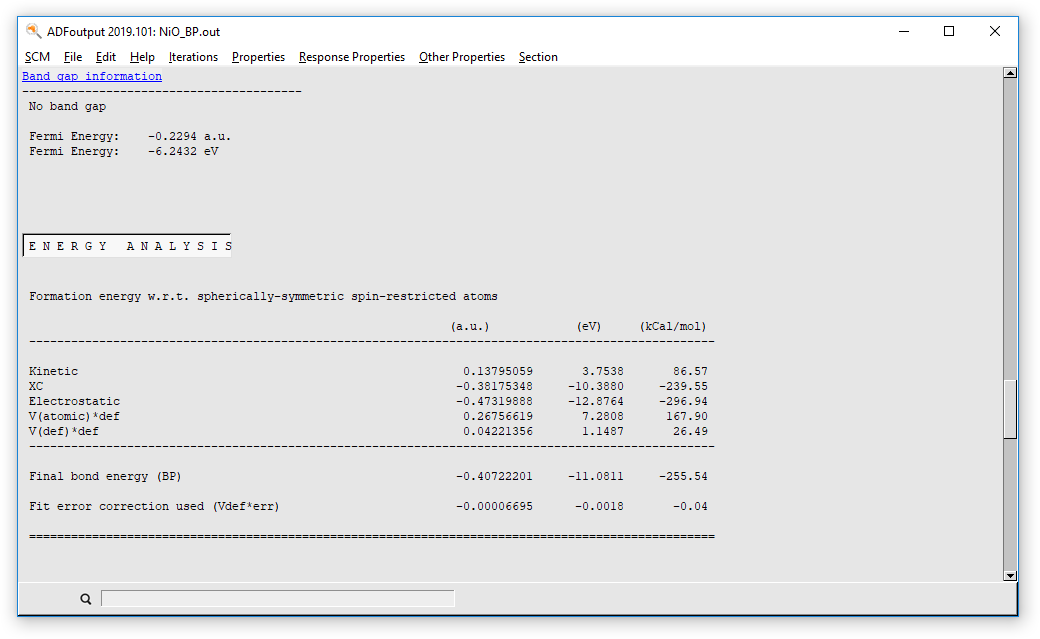
Task: Select fit error value -0.00006695
Action: (494, 506)
